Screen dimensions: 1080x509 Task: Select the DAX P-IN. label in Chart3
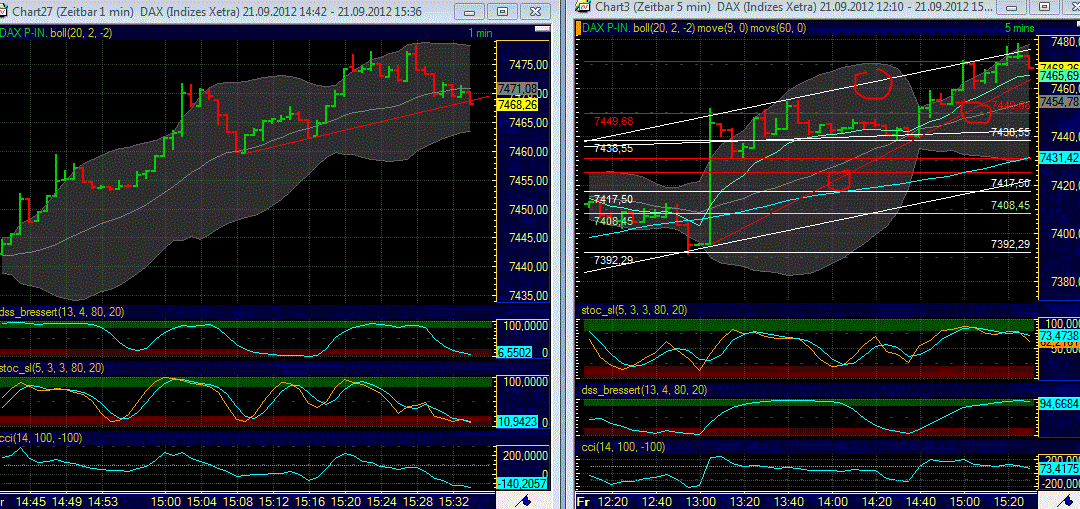coord(606,28)
